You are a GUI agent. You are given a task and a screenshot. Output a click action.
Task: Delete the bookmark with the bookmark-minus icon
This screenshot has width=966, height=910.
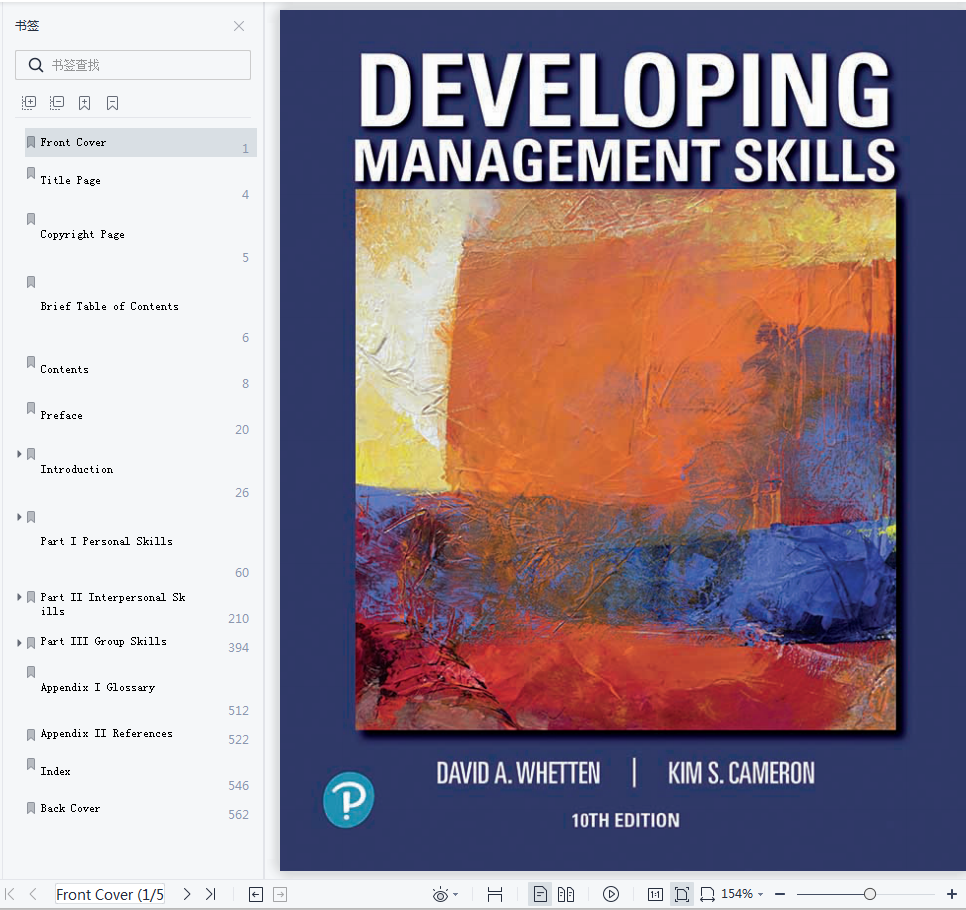112,103
